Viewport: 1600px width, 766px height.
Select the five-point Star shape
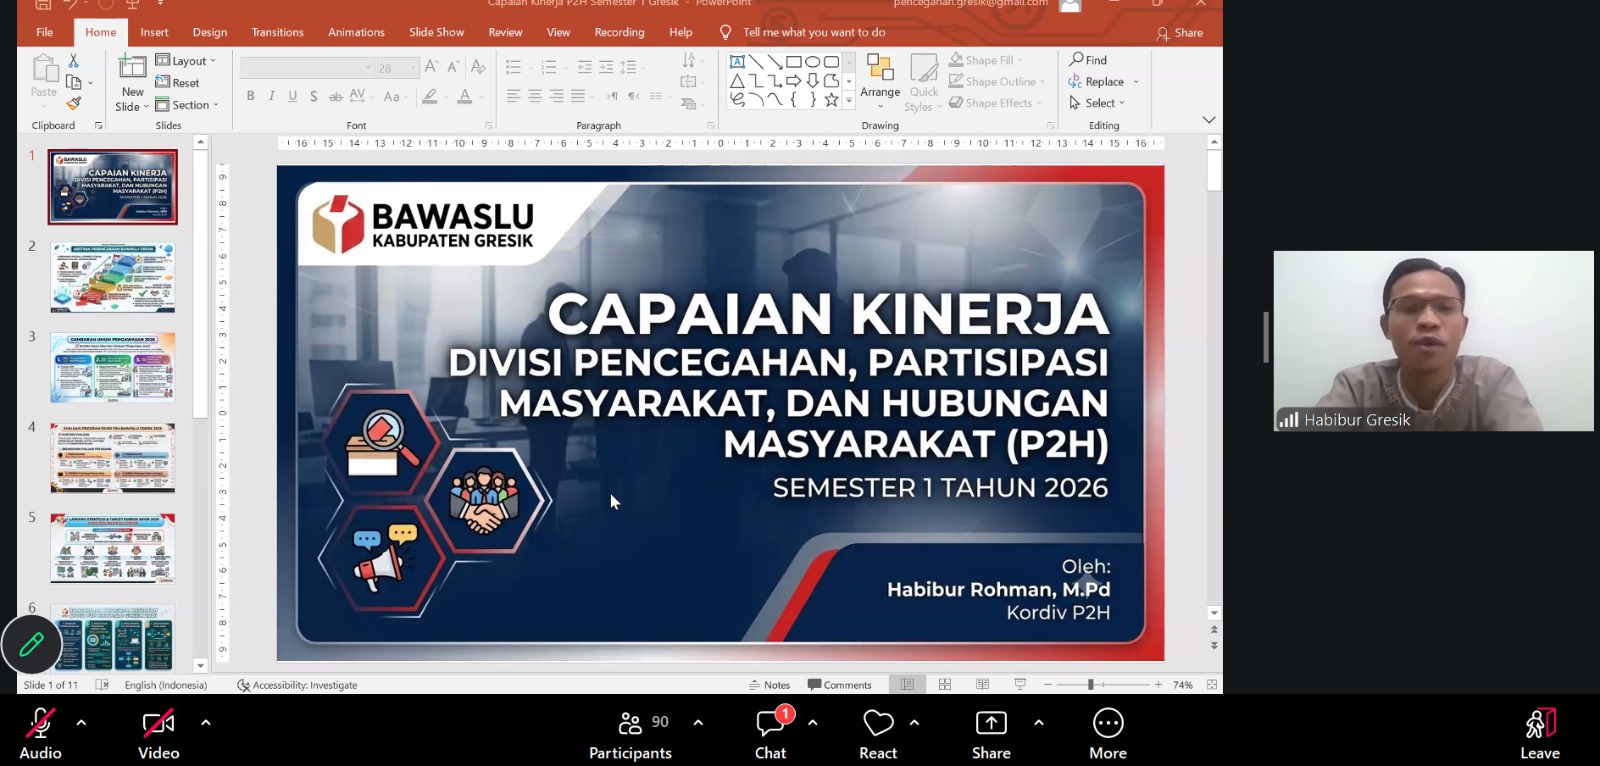click(x=831, y=100)
